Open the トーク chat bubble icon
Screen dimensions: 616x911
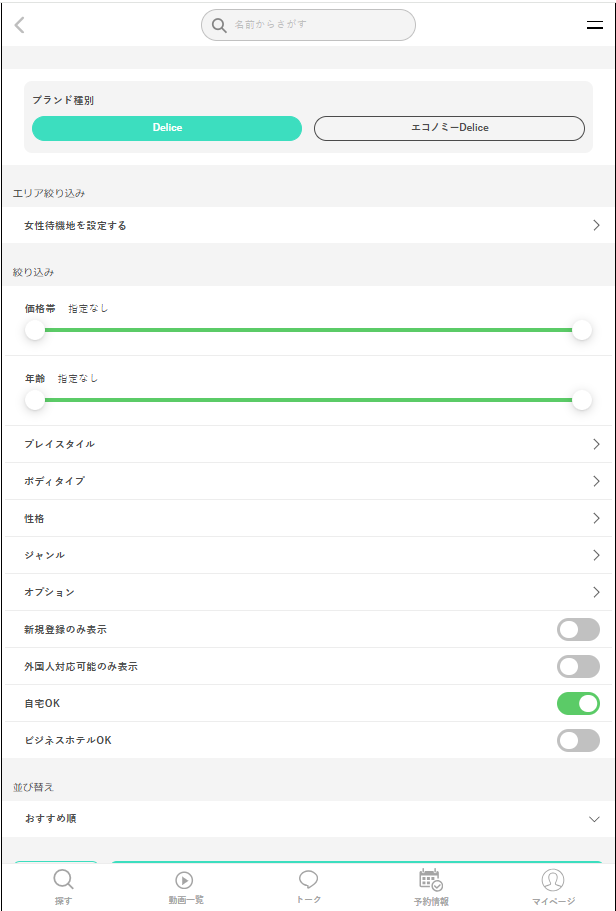coord(309,880)
